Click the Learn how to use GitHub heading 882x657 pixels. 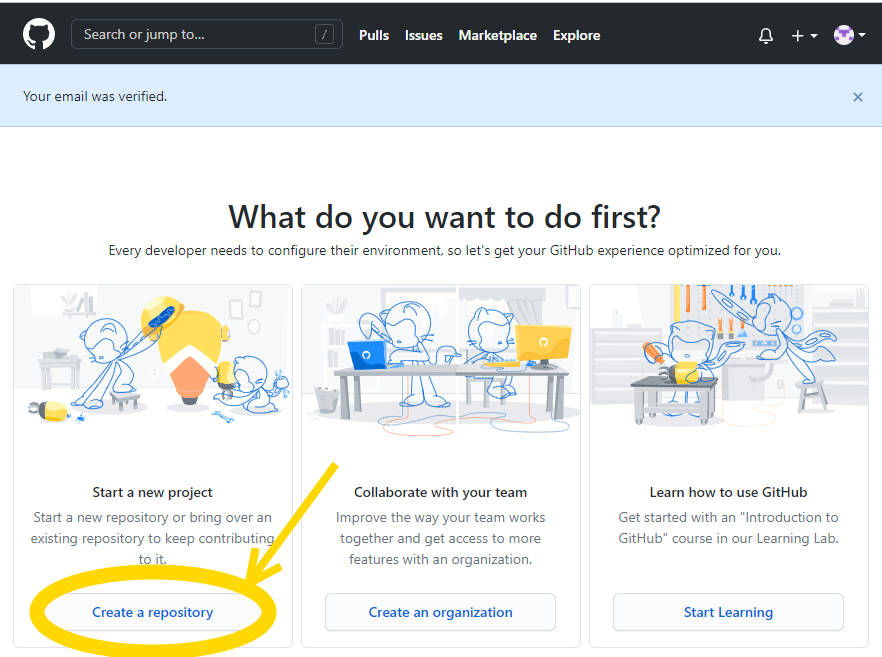pyautogui.click(x=728, y=492)
